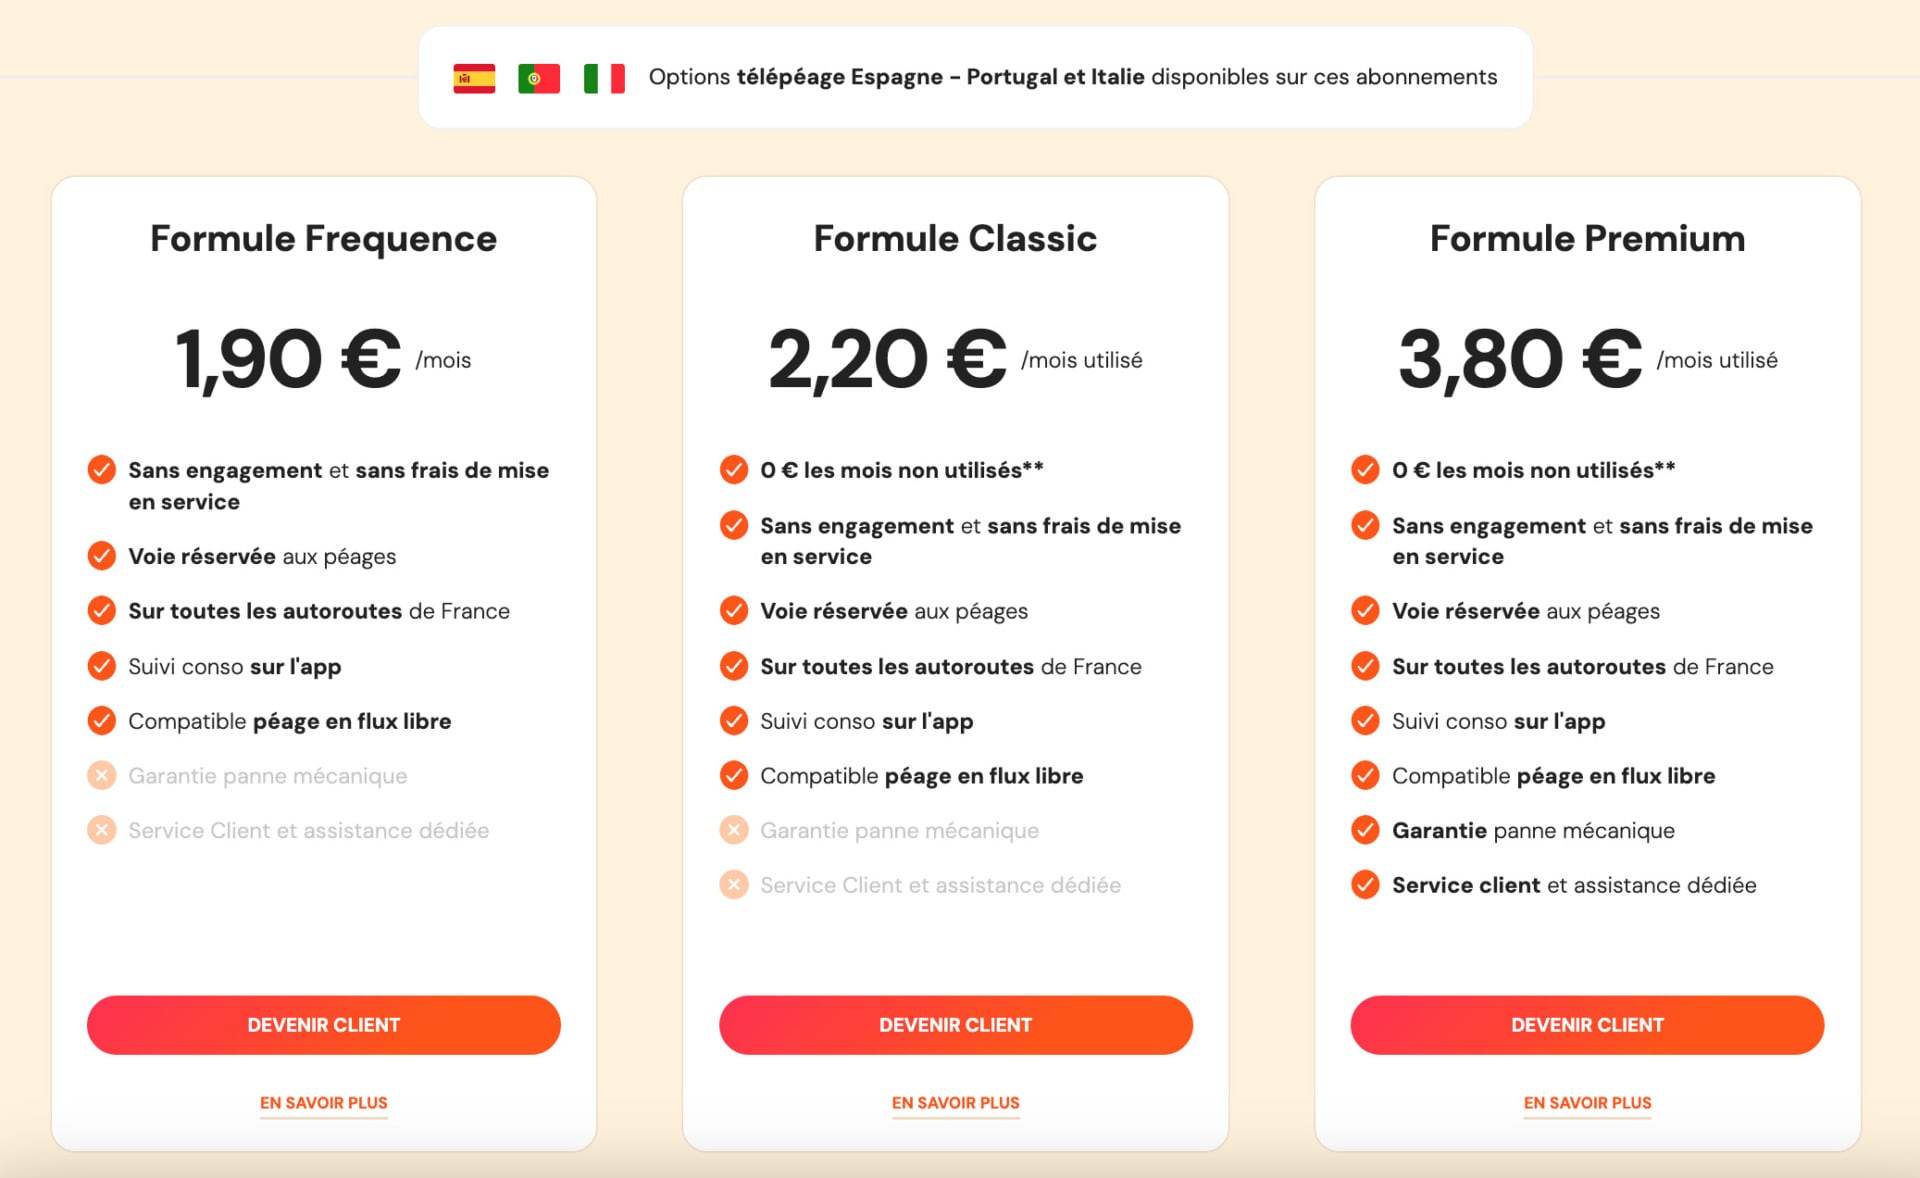1920x1178 pixels.
Task: Click the checkmark beside Voie réservée aux péages in Frequence
Action: coord(102,556)
